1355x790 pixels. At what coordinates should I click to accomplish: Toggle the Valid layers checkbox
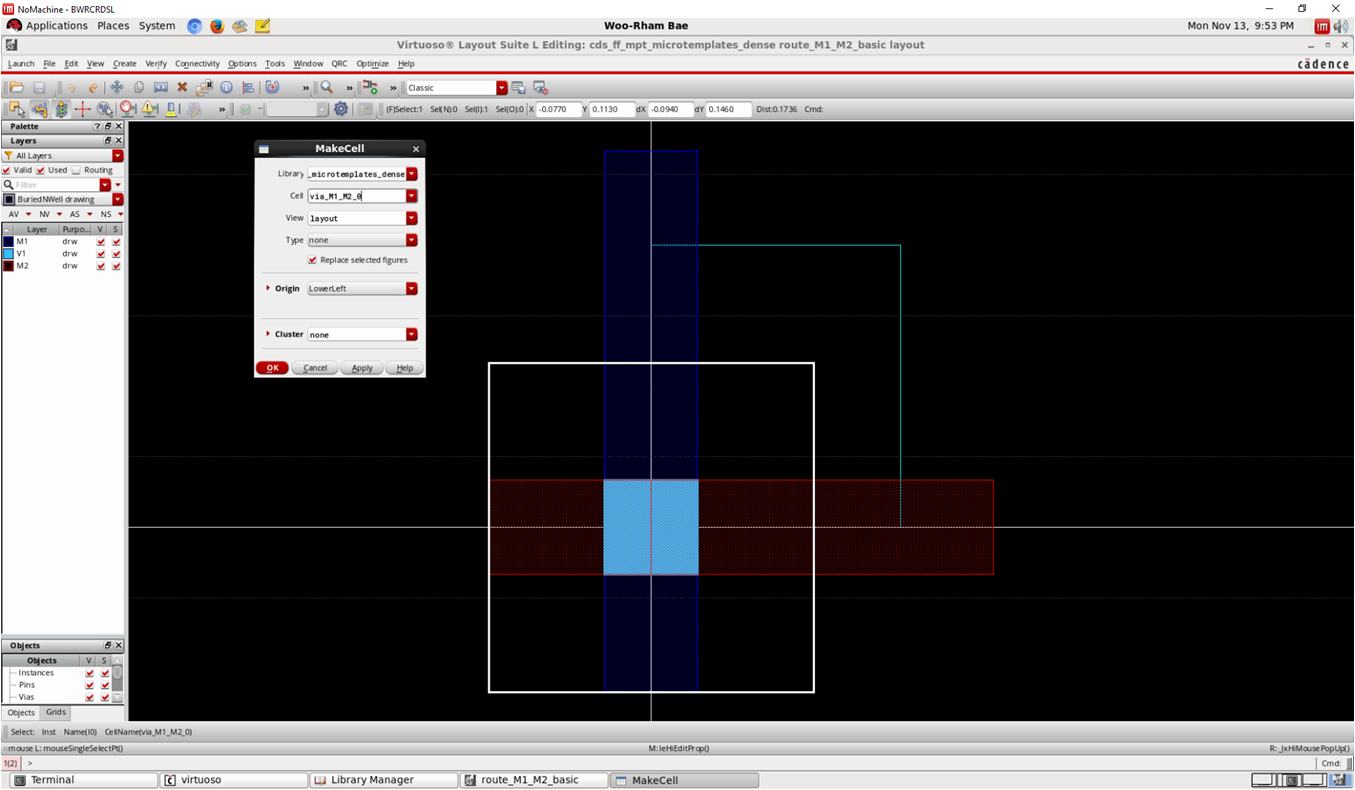pyautogui.click(x=7, y=170)
